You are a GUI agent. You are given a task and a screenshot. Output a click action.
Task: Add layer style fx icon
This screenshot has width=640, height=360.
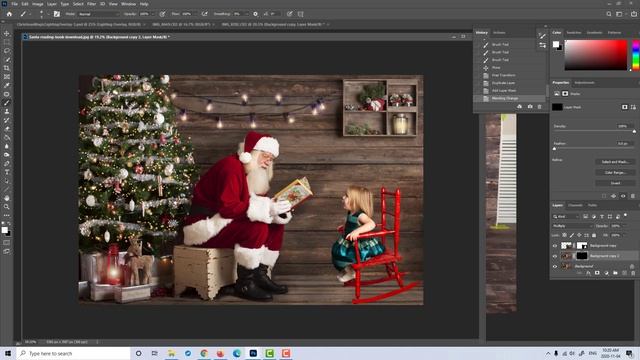point(588,273)
